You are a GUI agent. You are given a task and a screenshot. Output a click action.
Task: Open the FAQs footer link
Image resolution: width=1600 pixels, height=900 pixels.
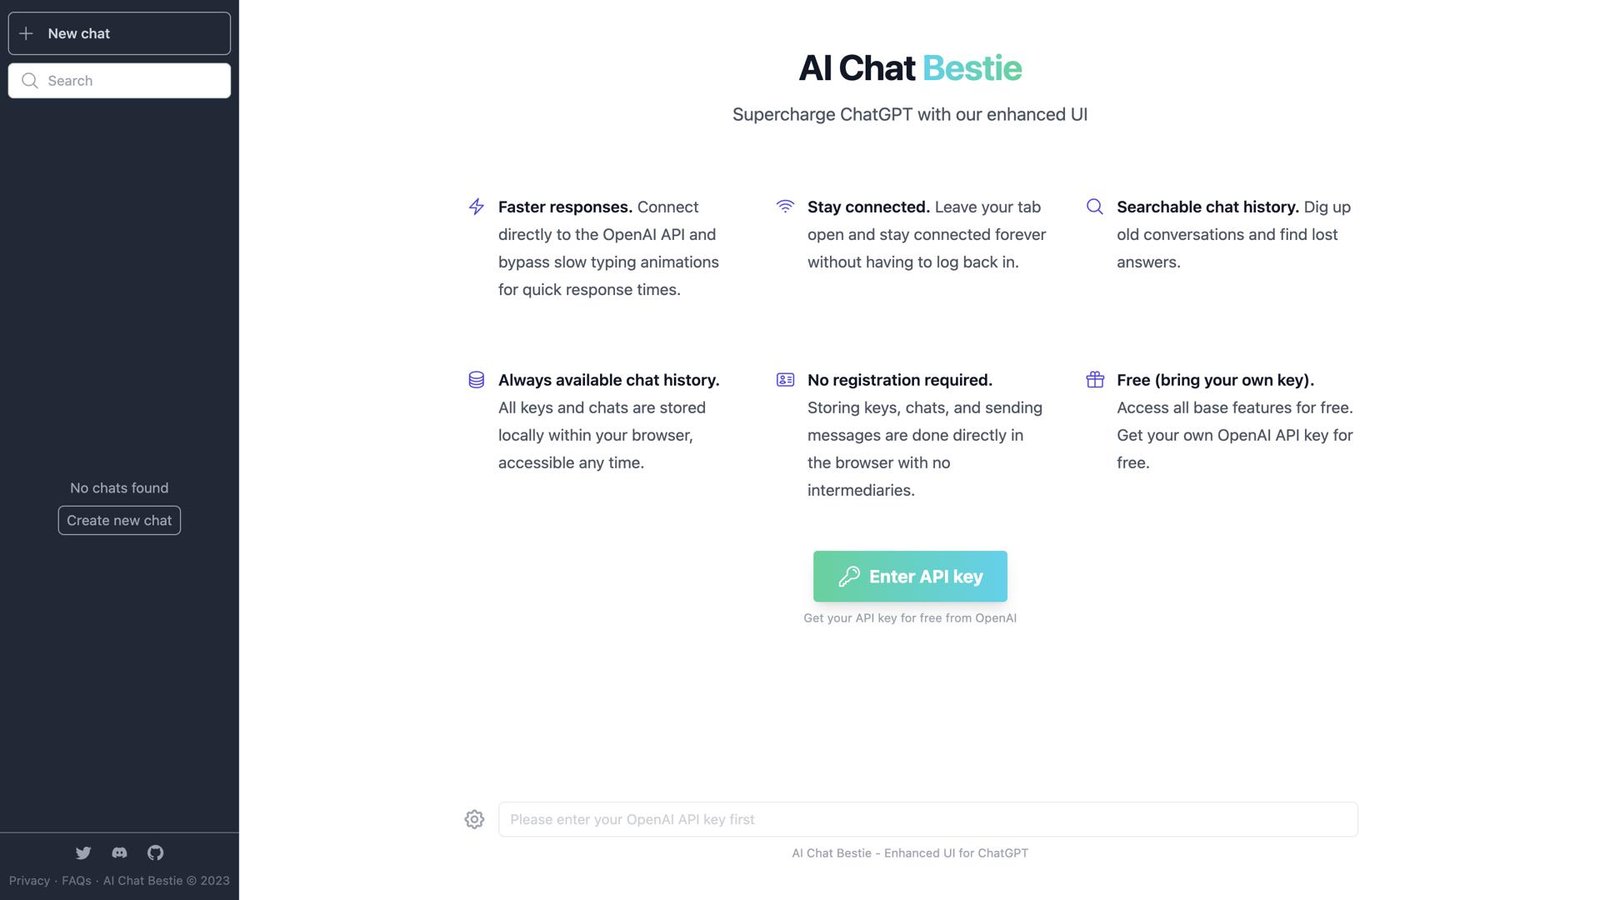[x=76, y=881]
